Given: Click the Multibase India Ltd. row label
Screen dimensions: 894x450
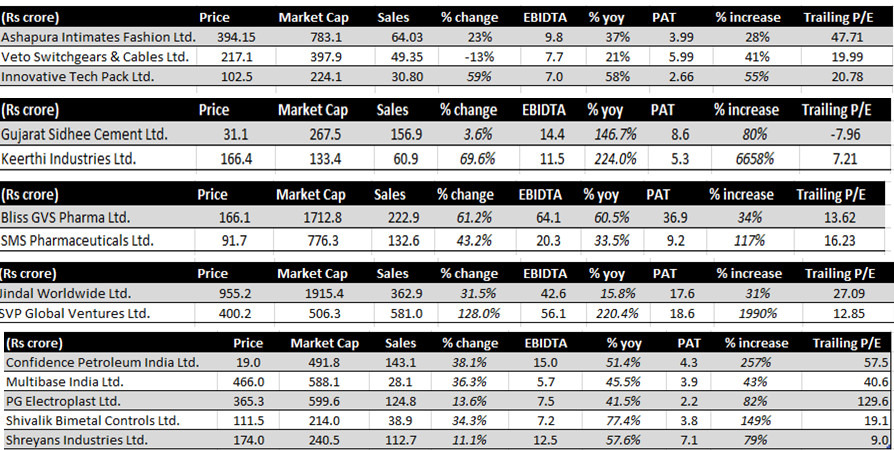Looking at the screenshot, I should pyautogui.click(x=64, y=382).
